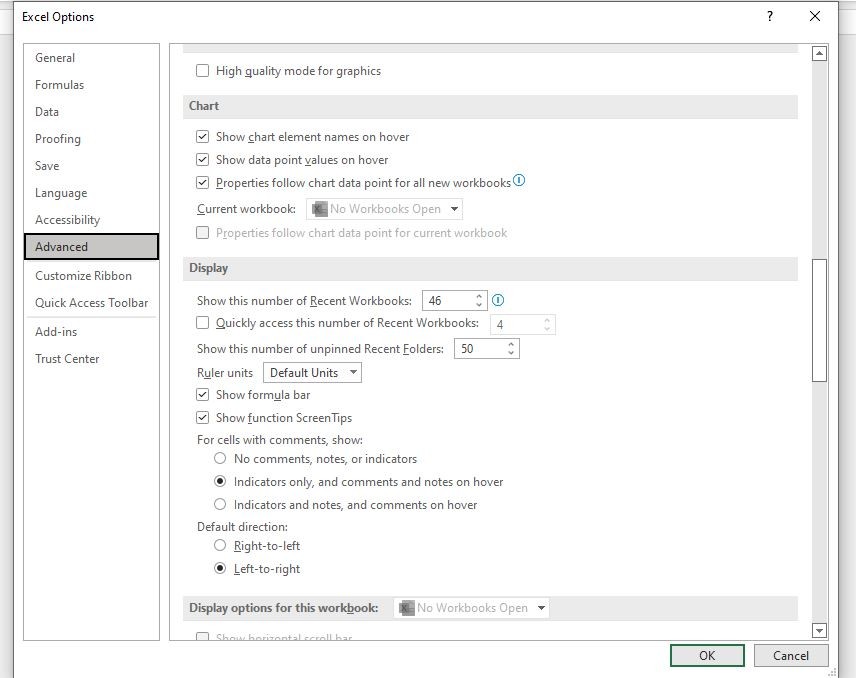Click Cancel to discard changes
This screenshot has height=678, width=856.
coord(791,656)
